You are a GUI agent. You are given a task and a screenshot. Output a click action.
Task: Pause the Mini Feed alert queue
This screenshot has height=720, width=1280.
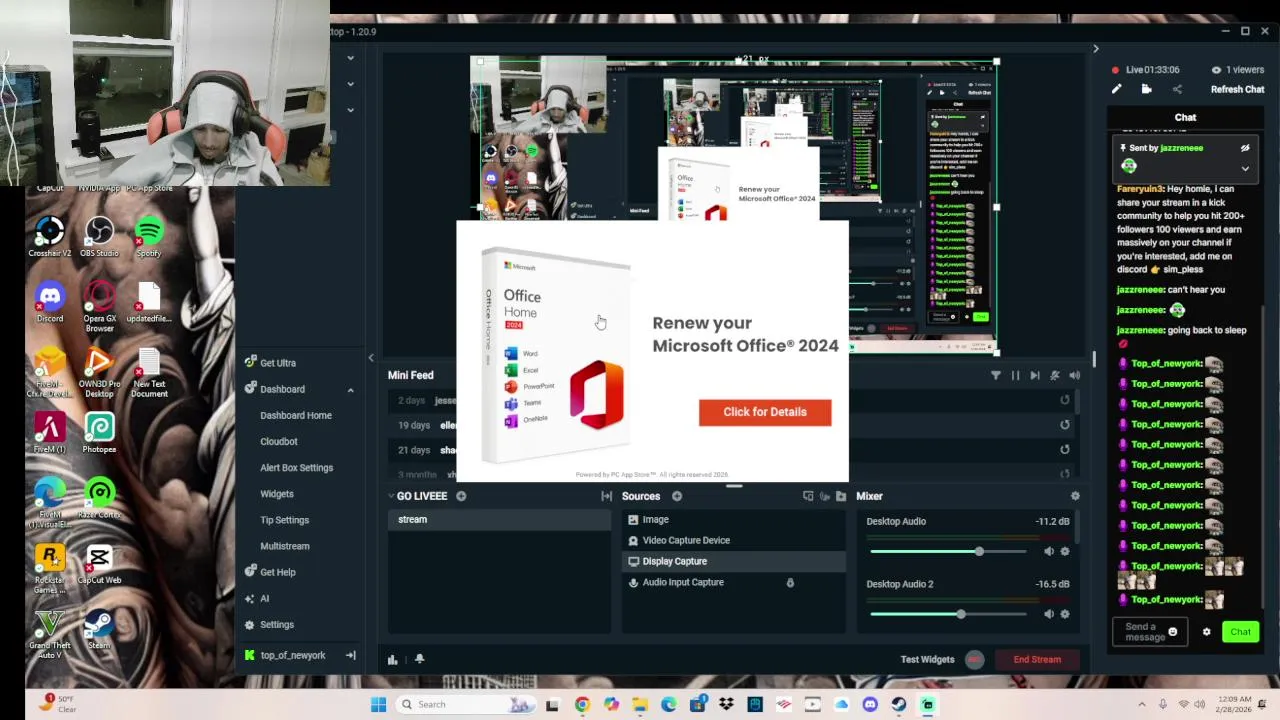coord(1015,375)
